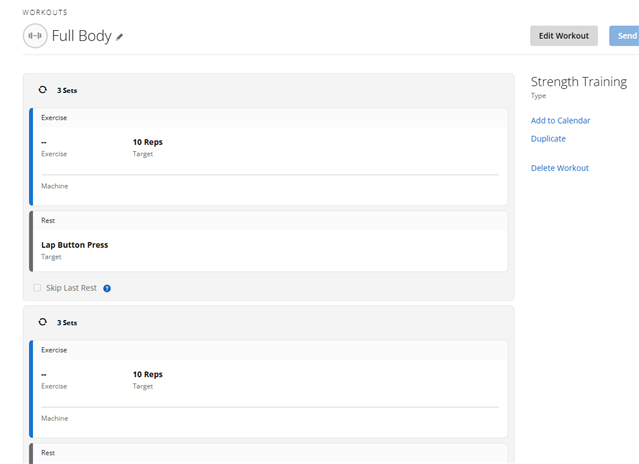The width and height of the screenshot is (639, 464).
Task: Select the Duplicate link
Action: click(x=548, y=139)
